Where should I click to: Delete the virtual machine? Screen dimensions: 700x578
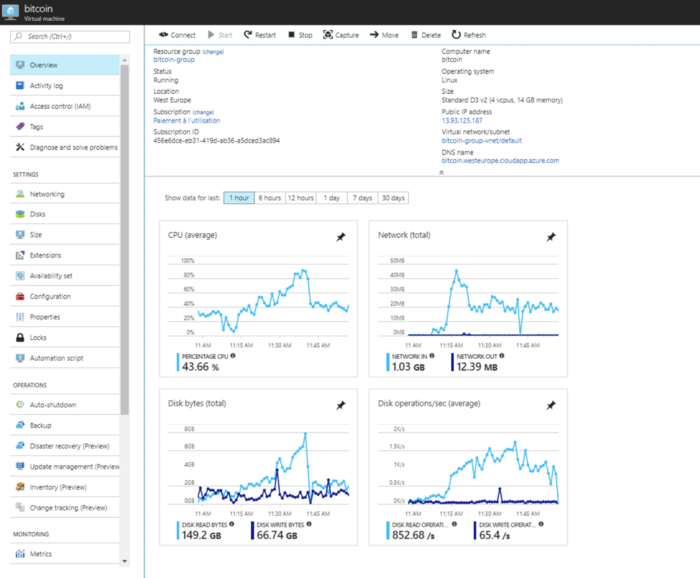[425, 35]
